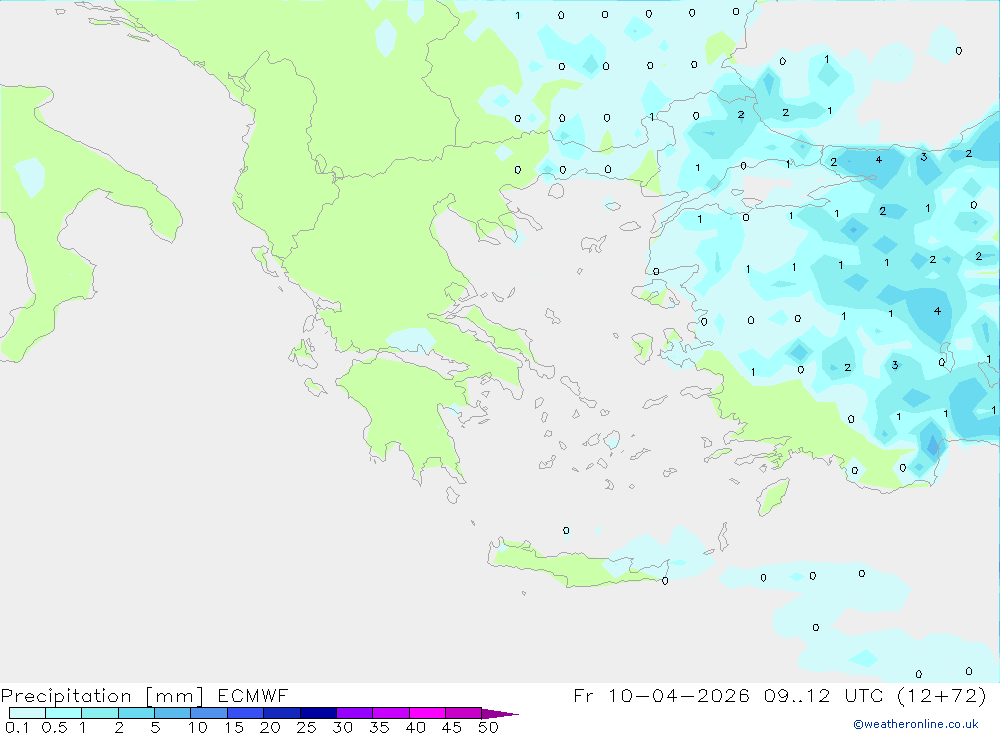Click the '15' legend scale label

[234, 727]
